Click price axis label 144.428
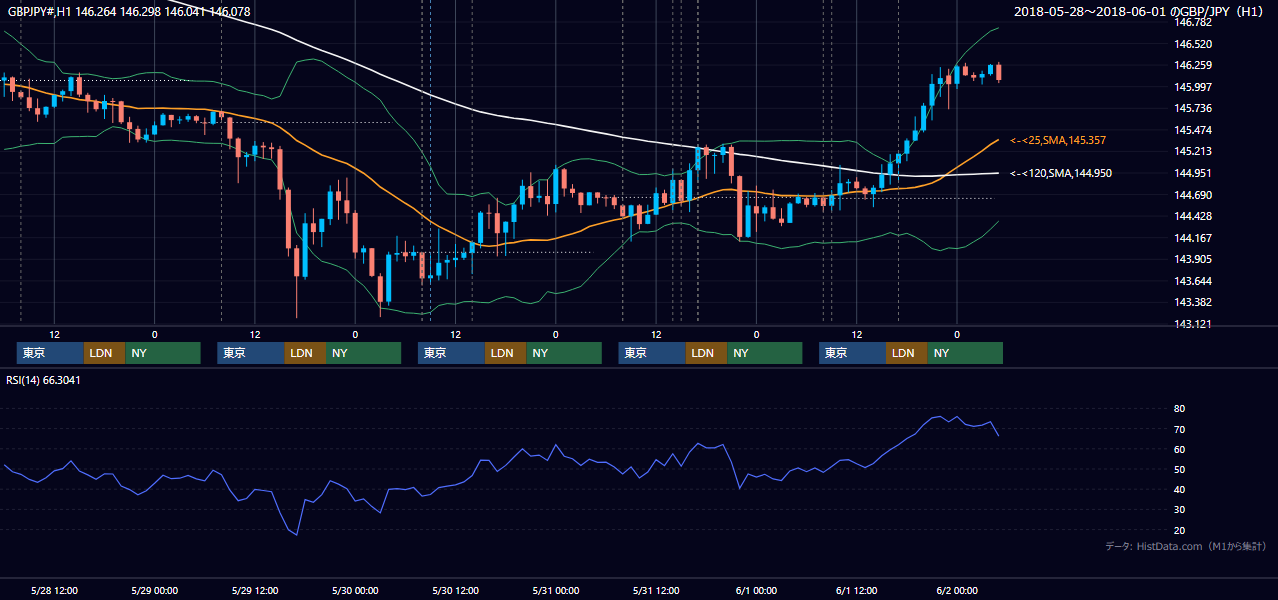This screenshot has height=600, width=1278. 1193,216
